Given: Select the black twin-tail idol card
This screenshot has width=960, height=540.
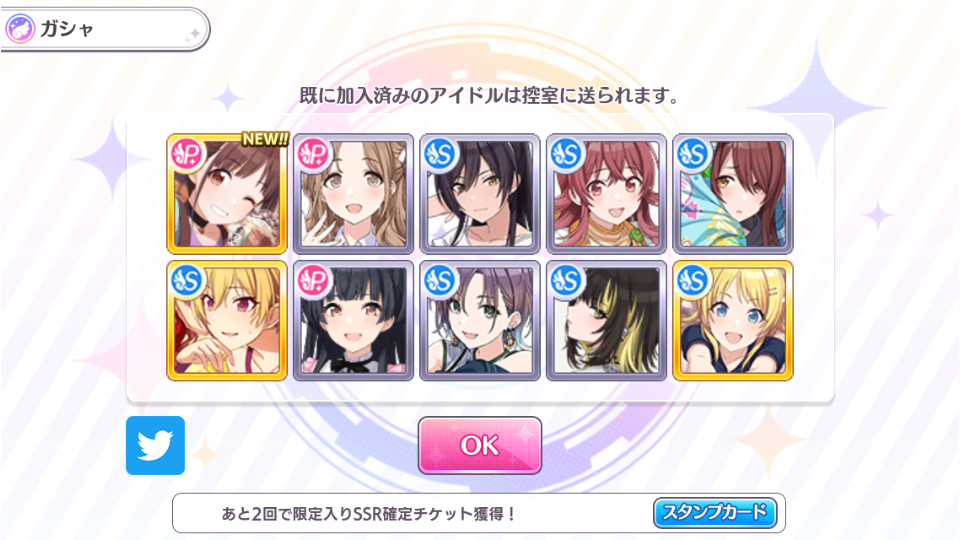Looking at the screenshot, I should (353, 321).
